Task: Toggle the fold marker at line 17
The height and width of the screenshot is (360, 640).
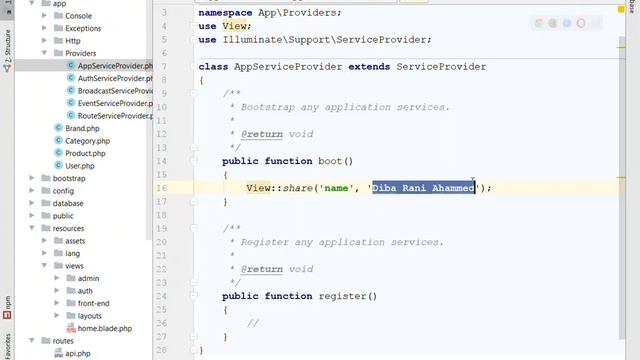Action: [x=194, y=202]
